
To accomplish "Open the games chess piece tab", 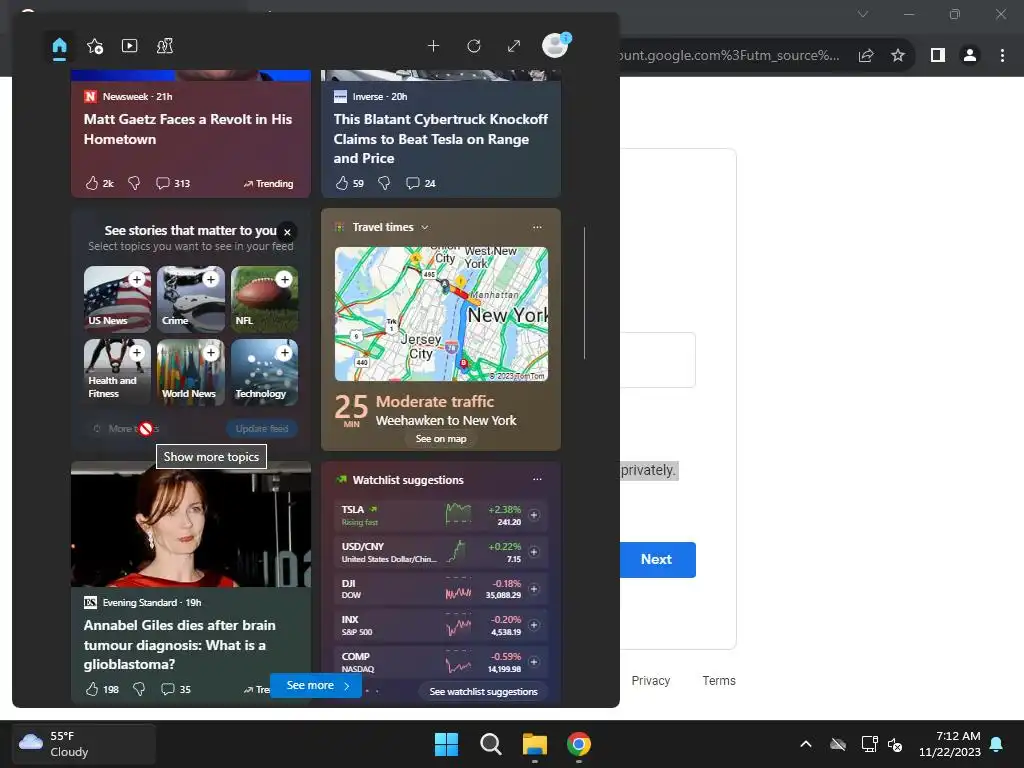I will click(x=165, y=46).
